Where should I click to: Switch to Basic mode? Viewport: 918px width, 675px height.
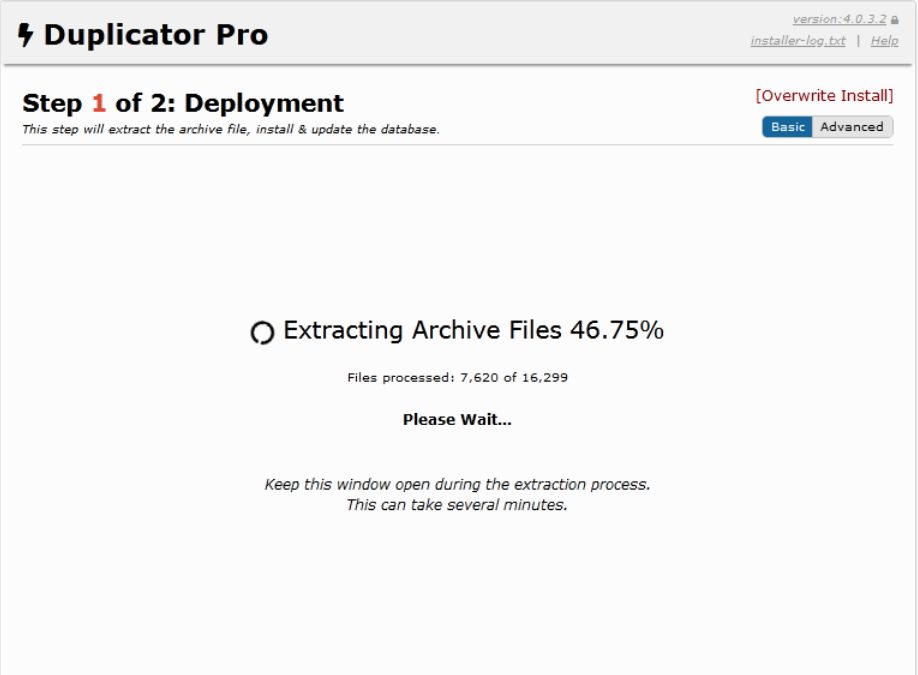(x=787, y=127)
